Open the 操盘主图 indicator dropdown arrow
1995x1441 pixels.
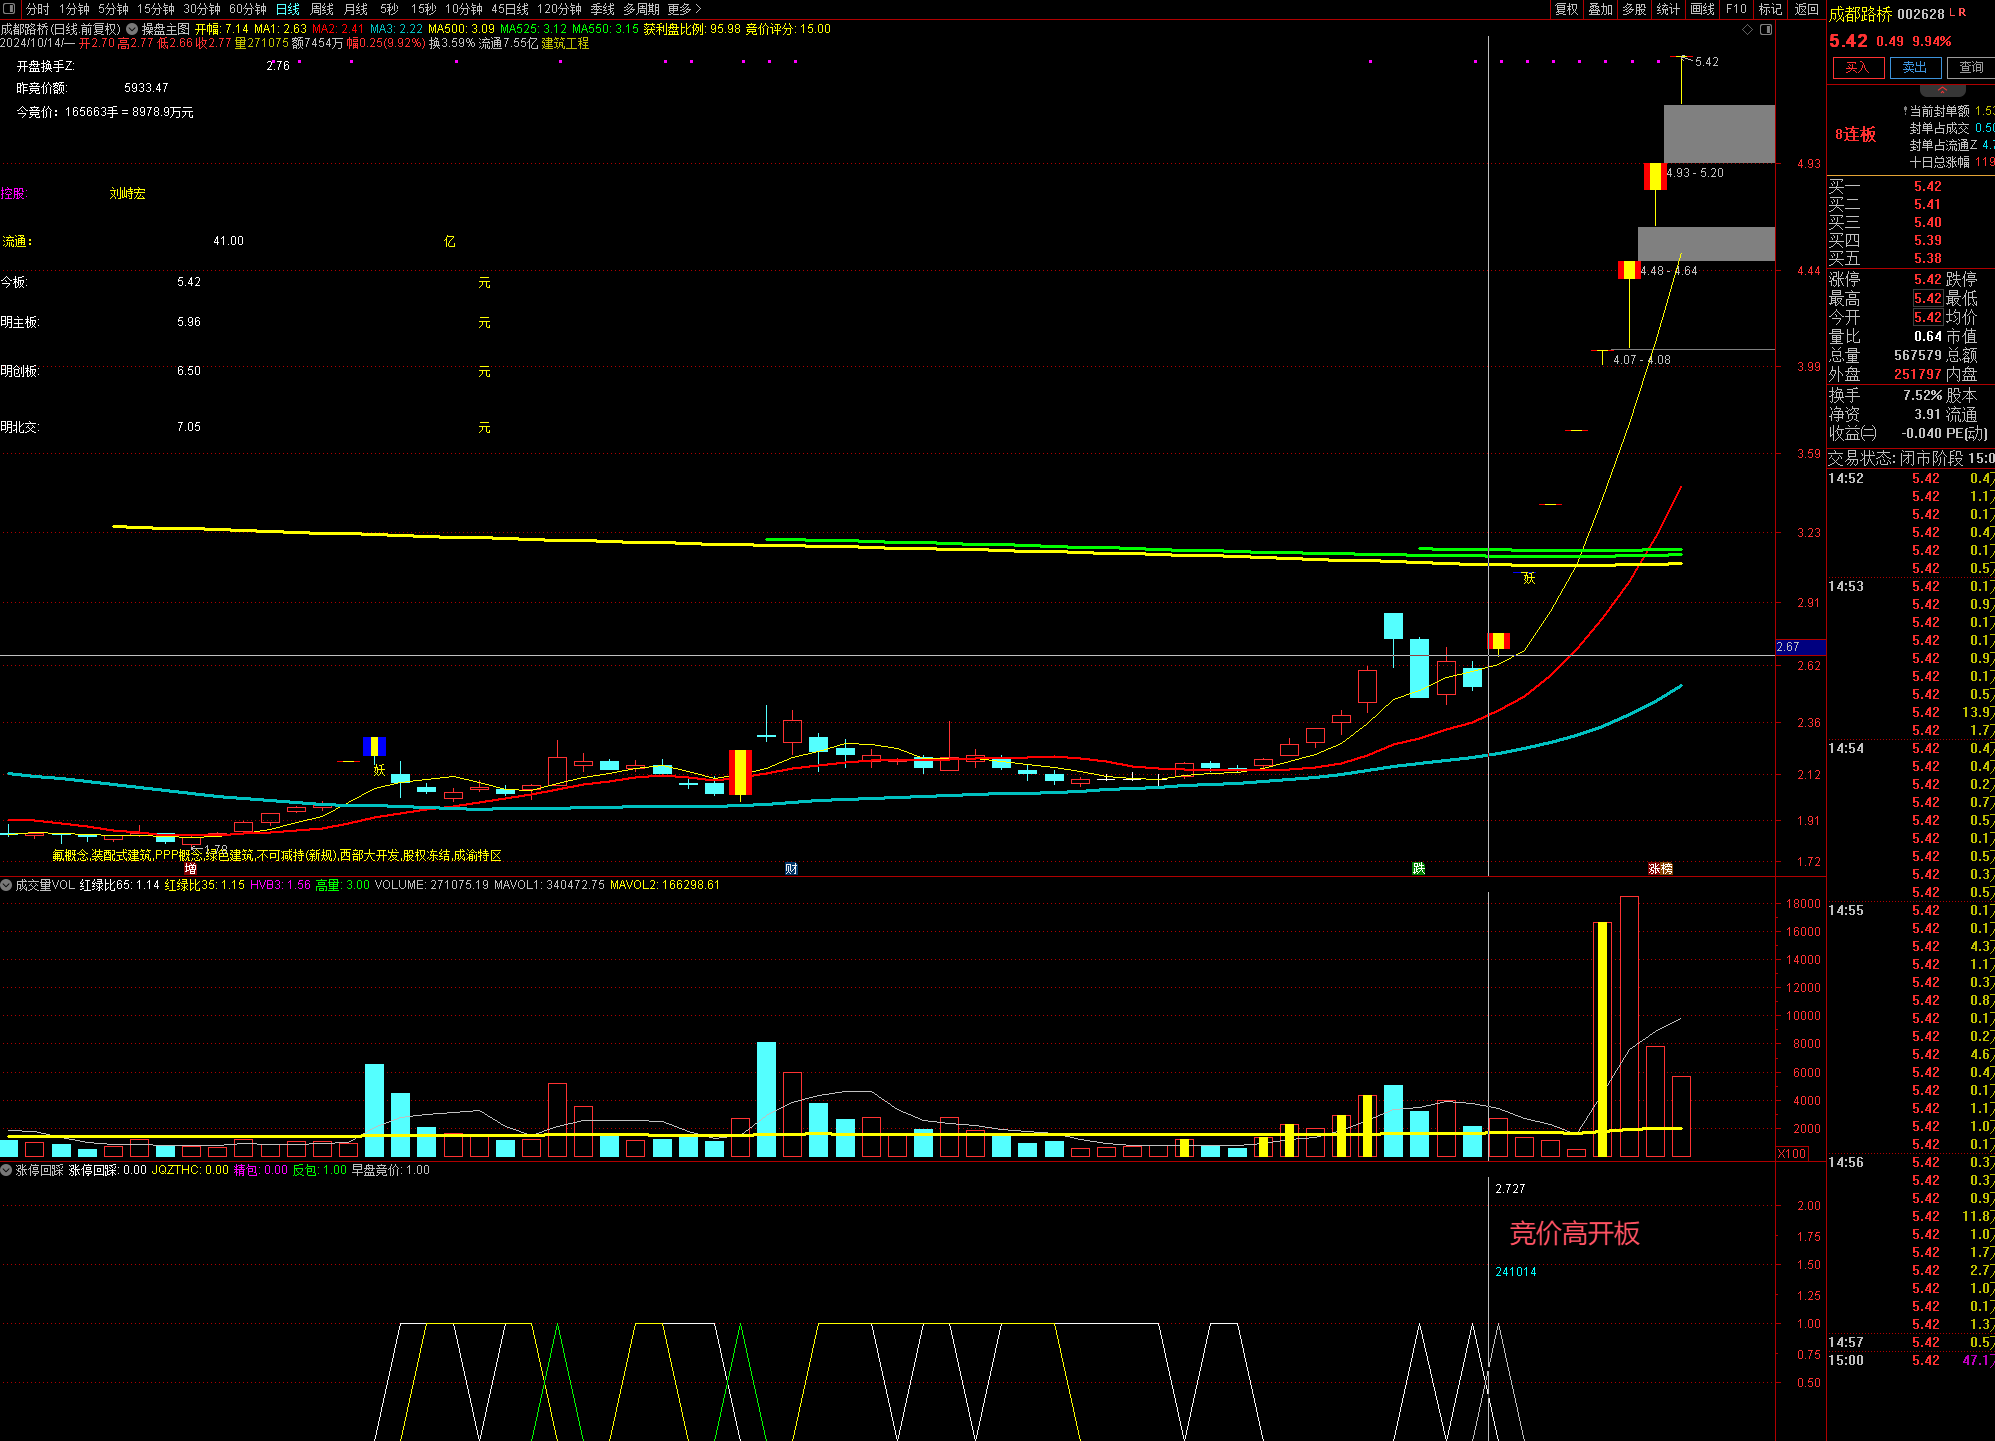click(133, 29)
